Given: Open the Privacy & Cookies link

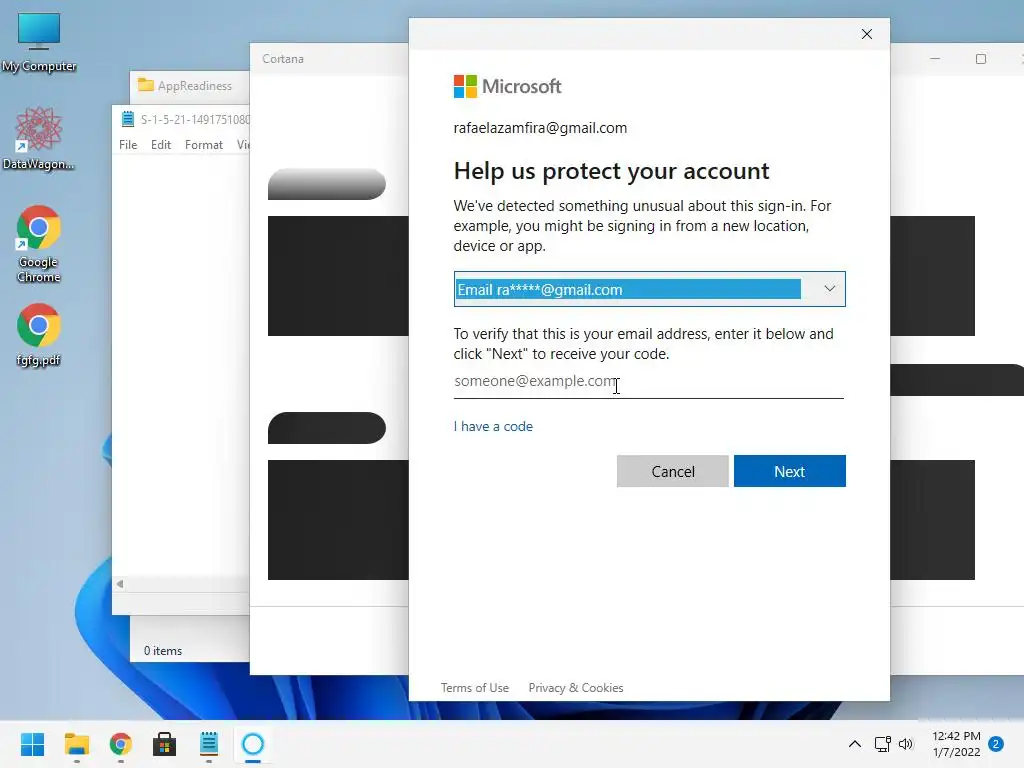Looking at the screenshot, I should 575,688.
